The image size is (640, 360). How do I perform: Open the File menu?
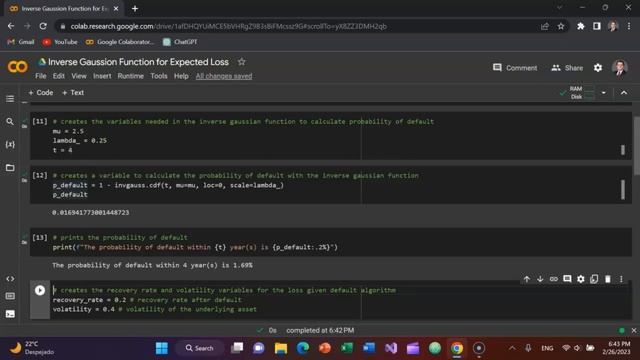point(40,76)
